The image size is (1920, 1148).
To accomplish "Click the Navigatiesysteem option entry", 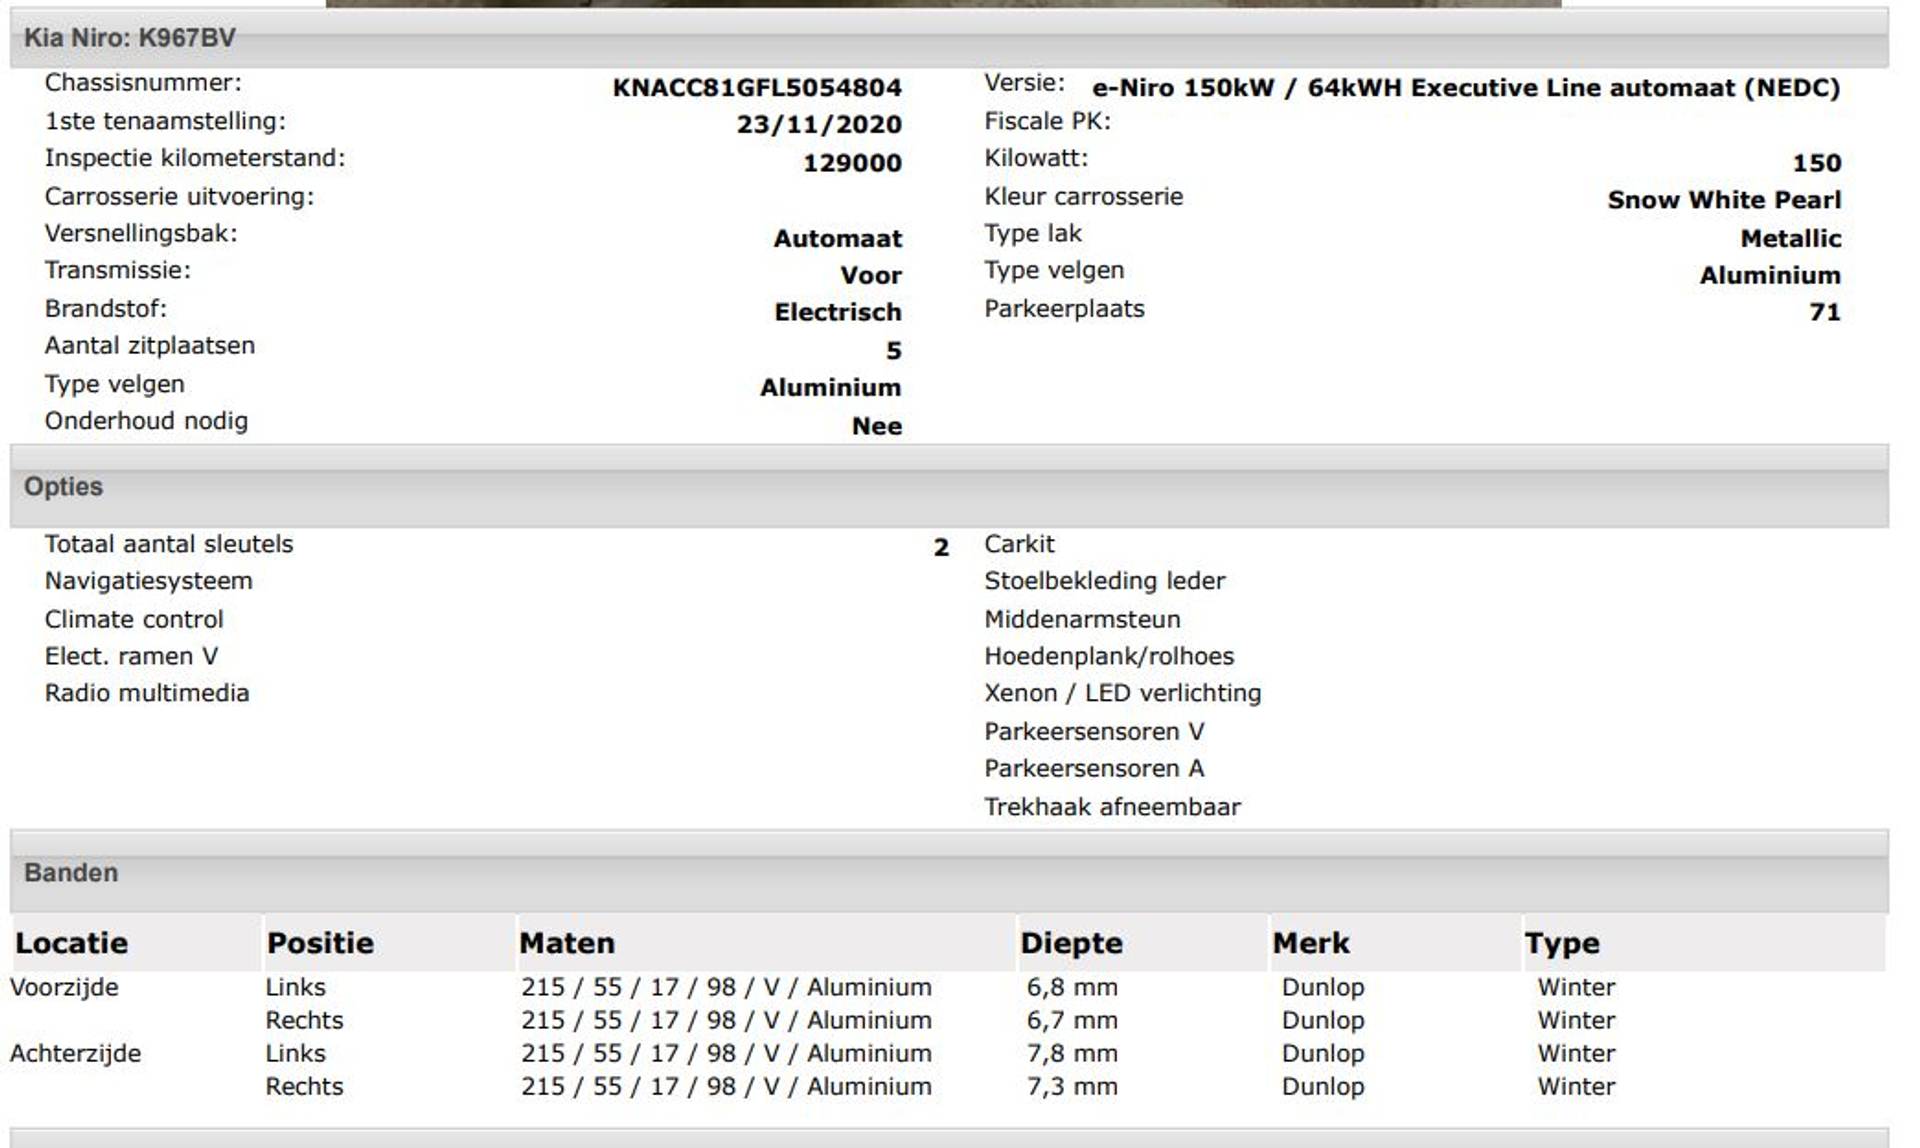I will (x=149, y=581).
